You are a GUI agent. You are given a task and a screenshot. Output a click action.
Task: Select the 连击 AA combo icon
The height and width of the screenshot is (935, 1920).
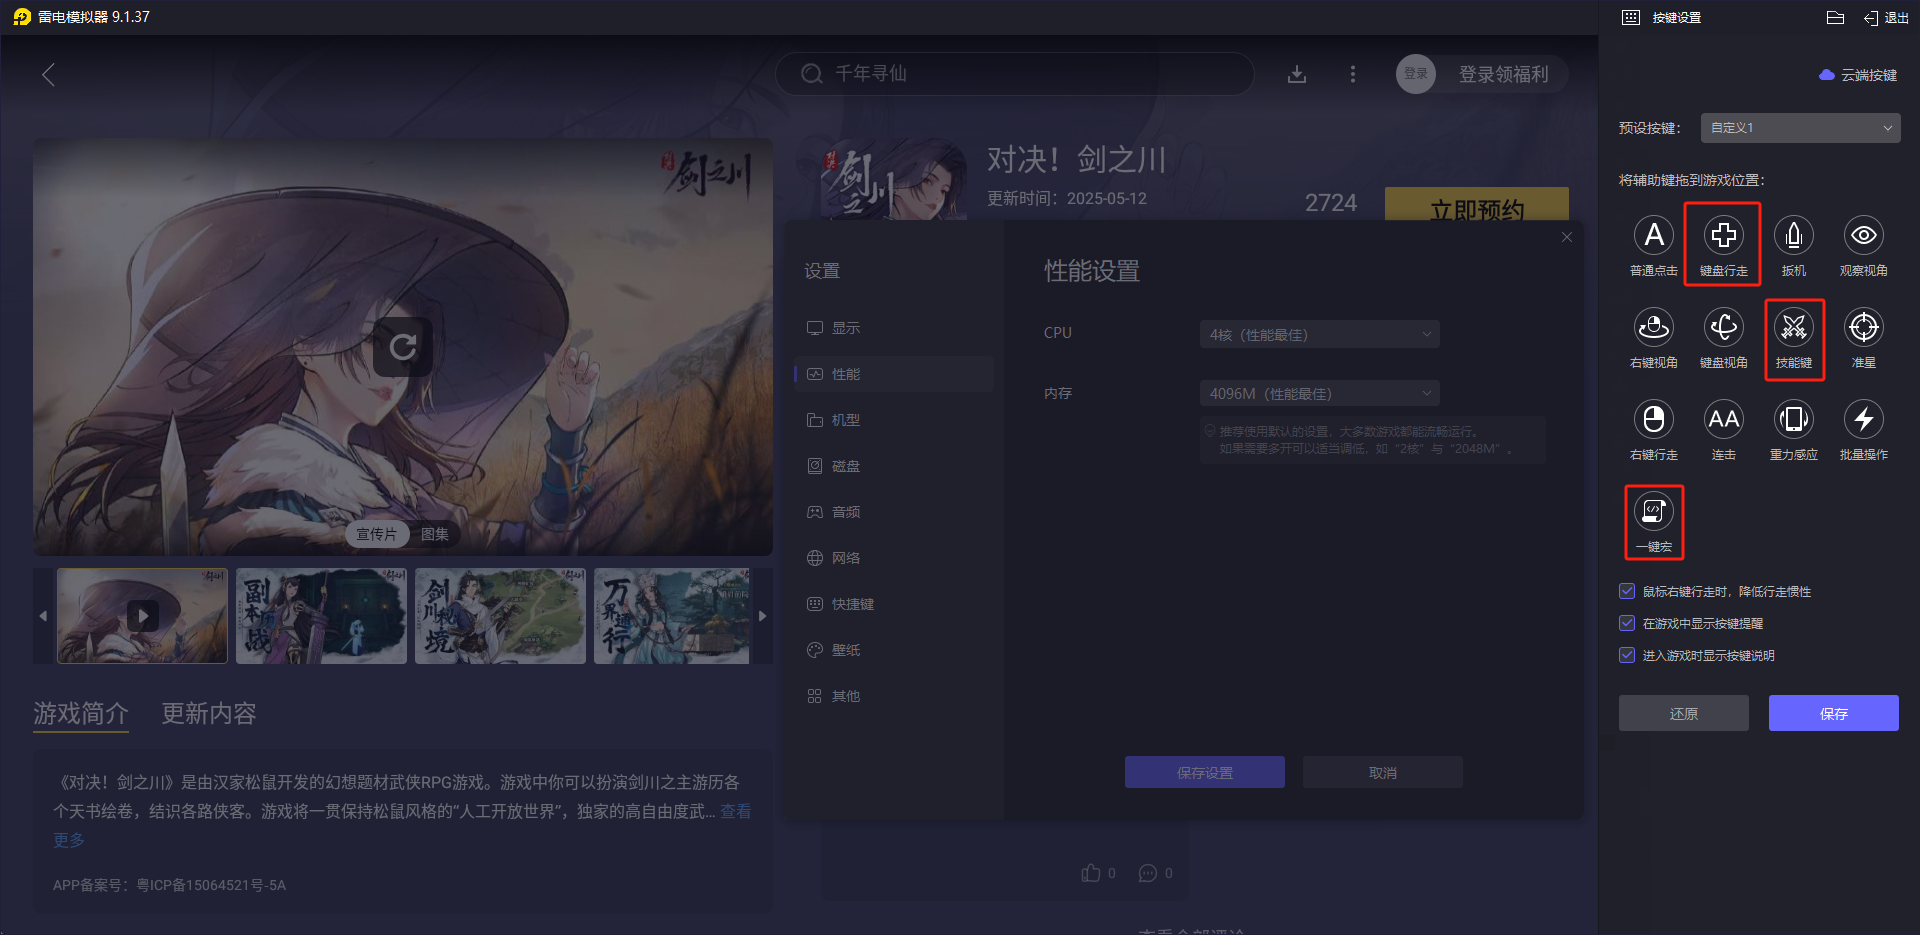tap(1724, 420)
